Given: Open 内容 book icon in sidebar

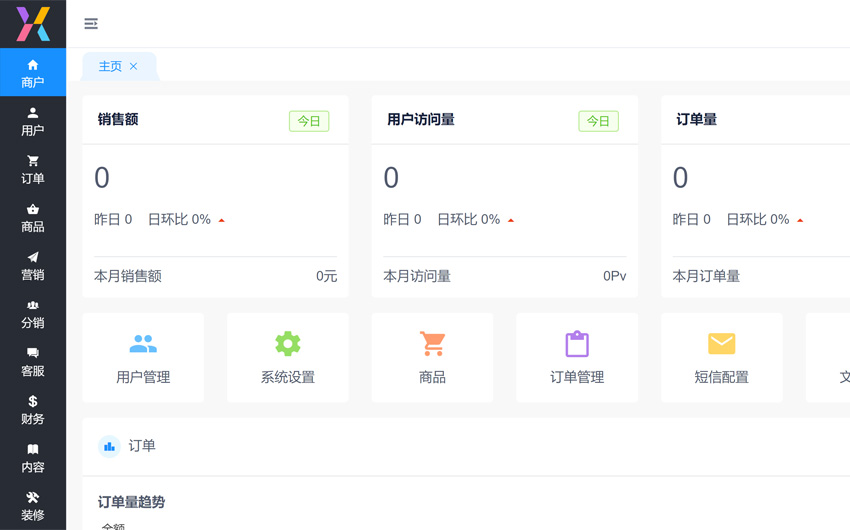Looking at the screenshot, I should point(33,458).
